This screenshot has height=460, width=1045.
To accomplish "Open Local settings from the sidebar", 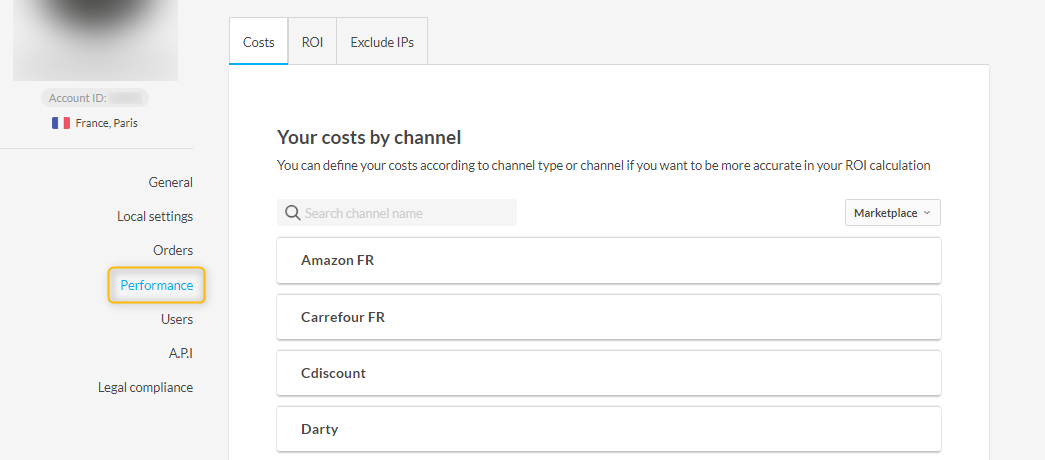I will point(155,216).
